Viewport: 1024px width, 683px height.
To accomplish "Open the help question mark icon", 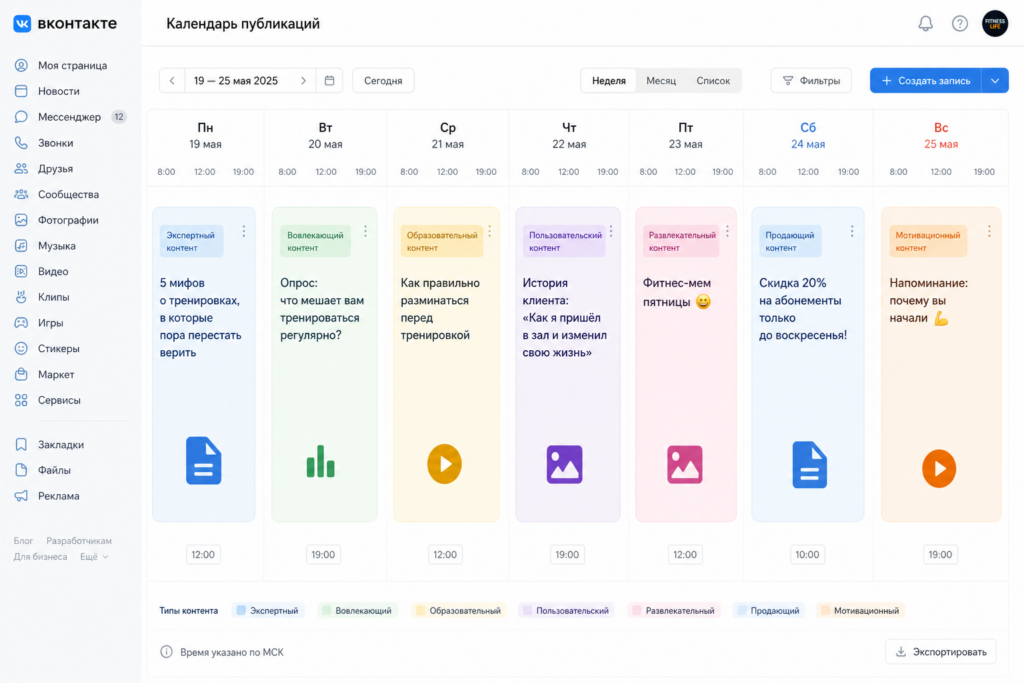I will [959, 24].
